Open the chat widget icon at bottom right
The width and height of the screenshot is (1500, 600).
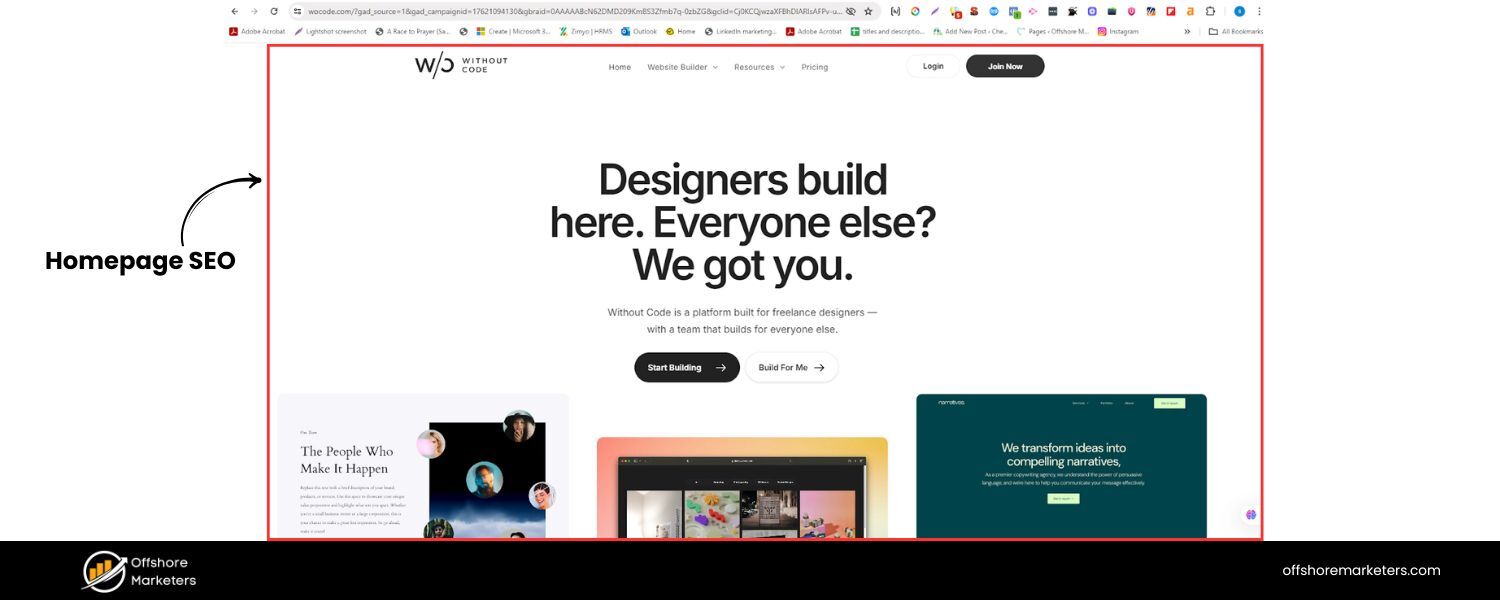[x=1250, y=514]
